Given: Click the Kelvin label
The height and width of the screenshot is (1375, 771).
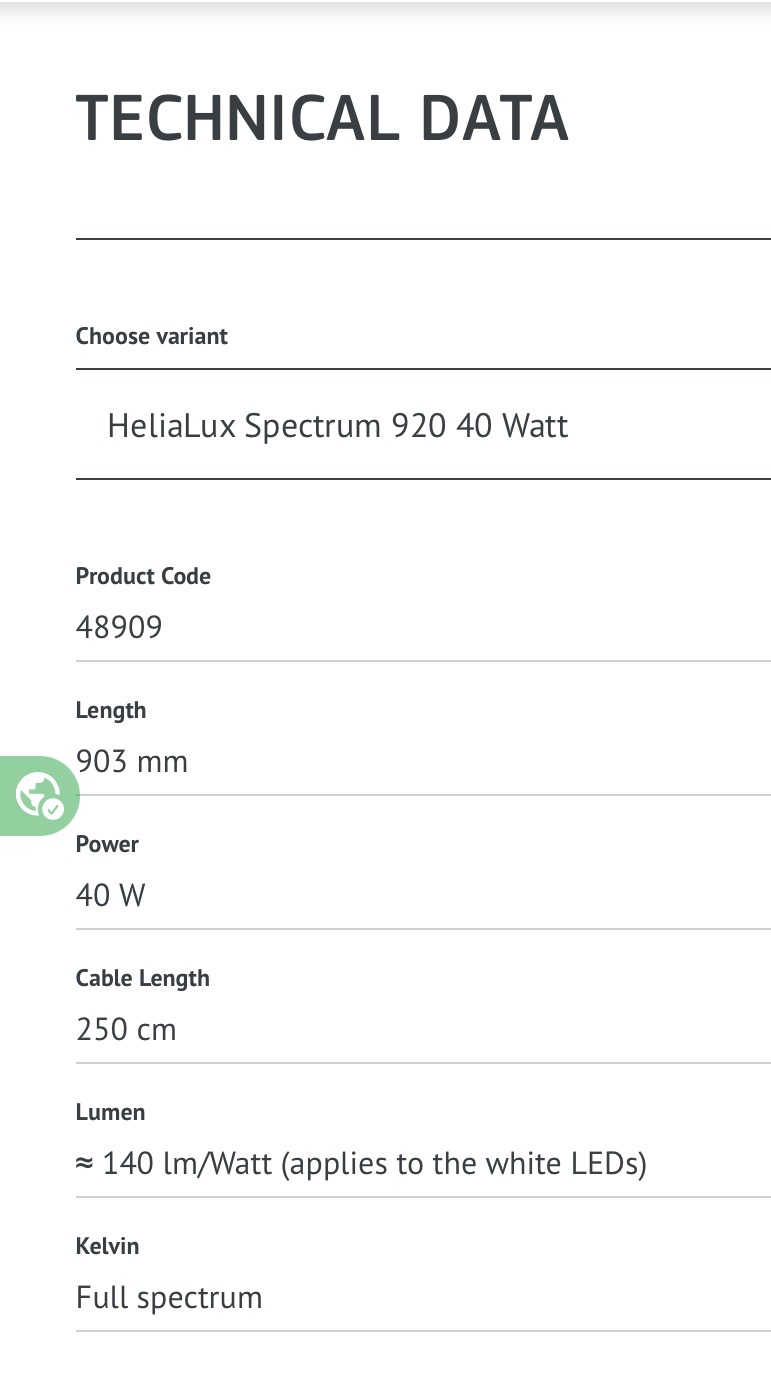Looking at the screenshot, I should coord(107,1246).
